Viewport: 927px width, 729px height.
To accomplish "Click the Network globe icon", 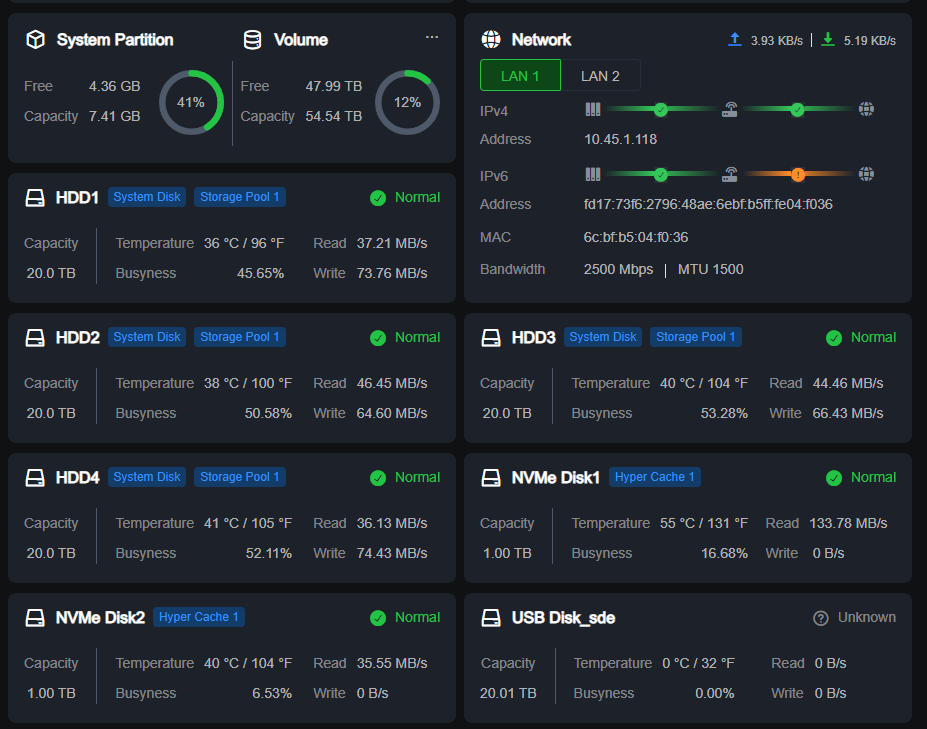I will (x=491, y=40).
